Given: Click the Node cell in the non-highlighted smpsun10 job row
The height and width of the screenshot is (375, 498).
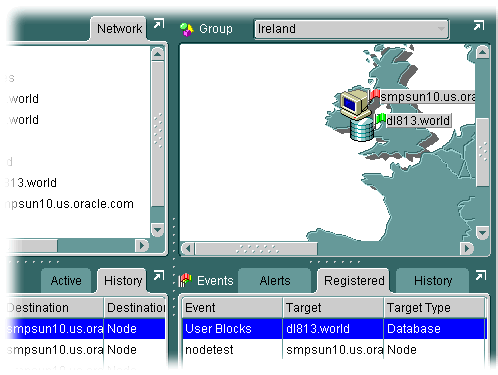Looking at the screenshot, I should click(x=135, y=350).
